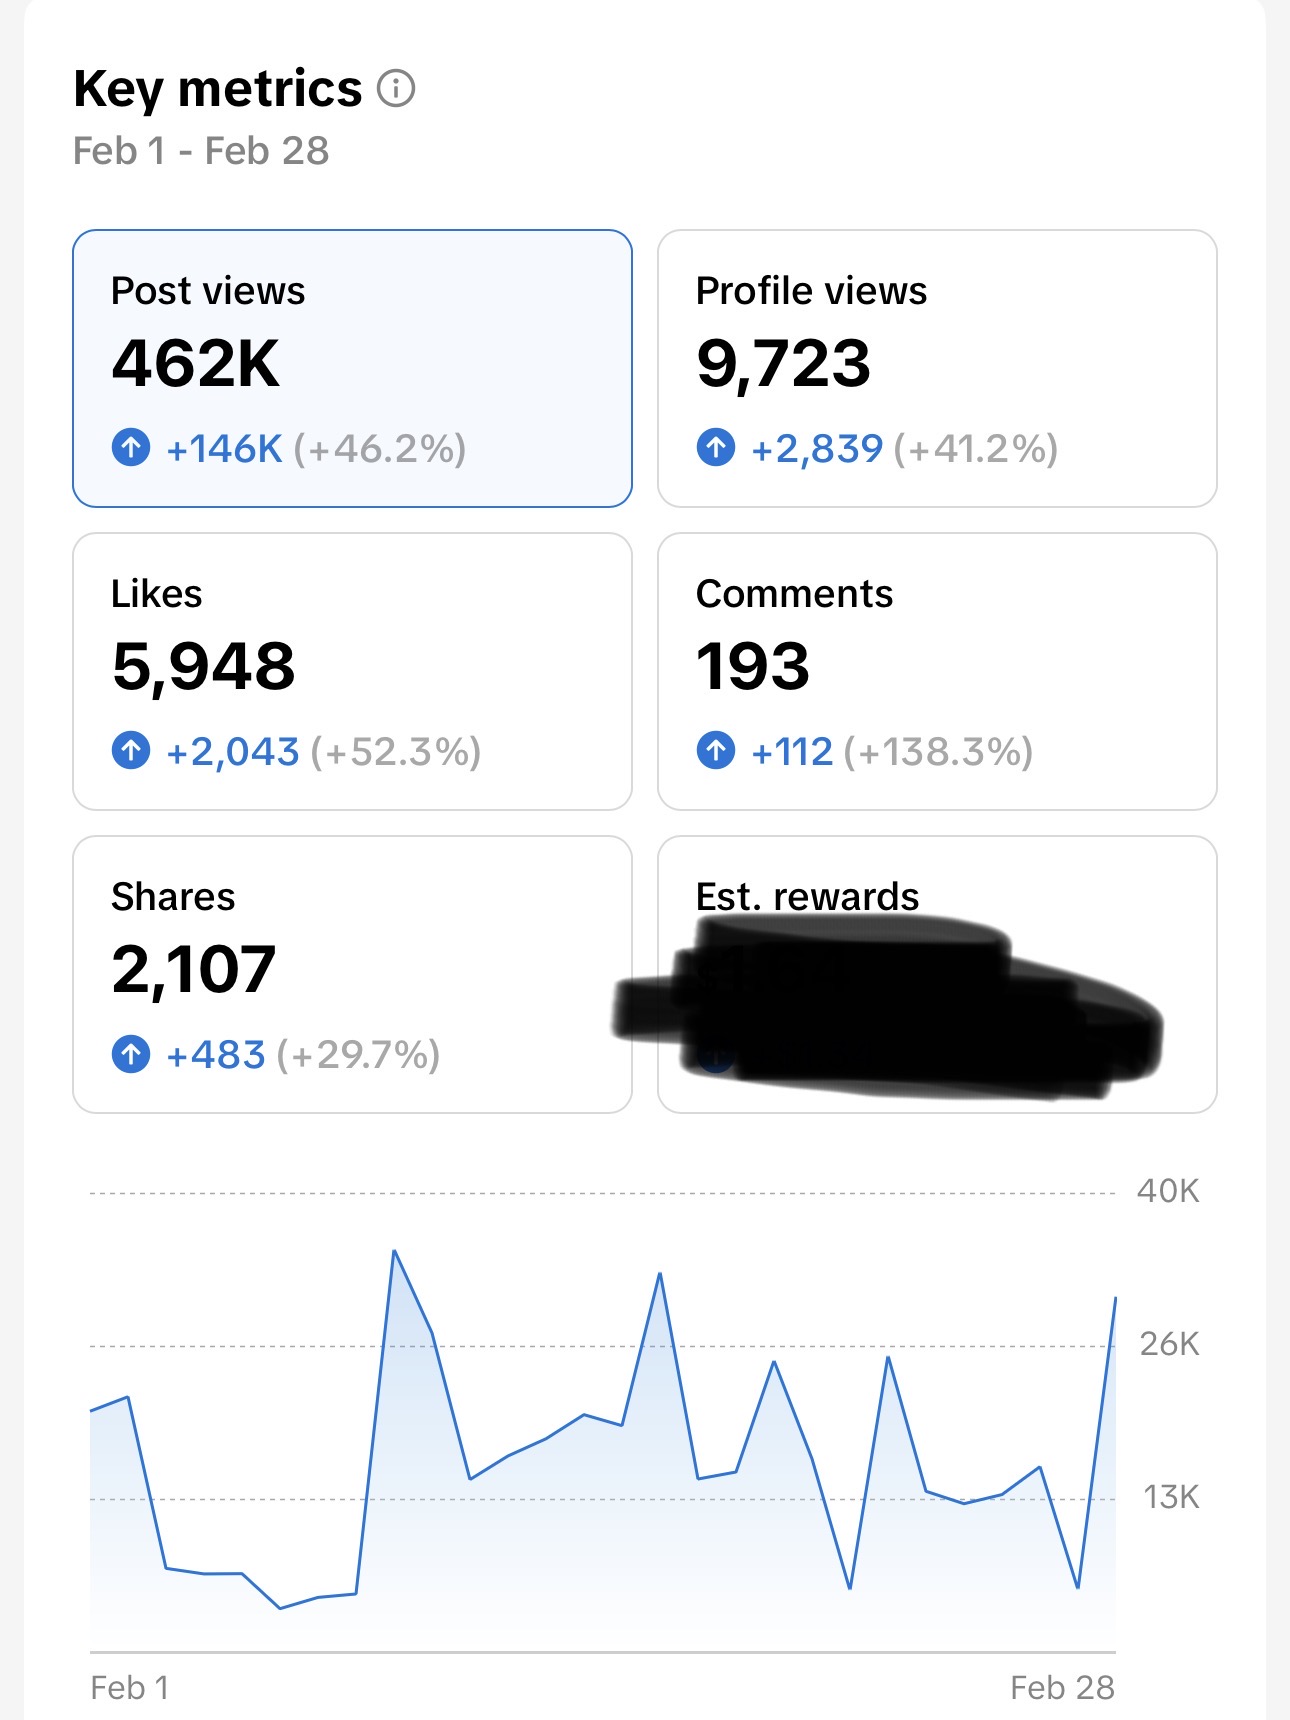Click the highest peak on the chart line
Screen dimensions: 1290x1720
pyautogui.click(x=394, y=1251)
